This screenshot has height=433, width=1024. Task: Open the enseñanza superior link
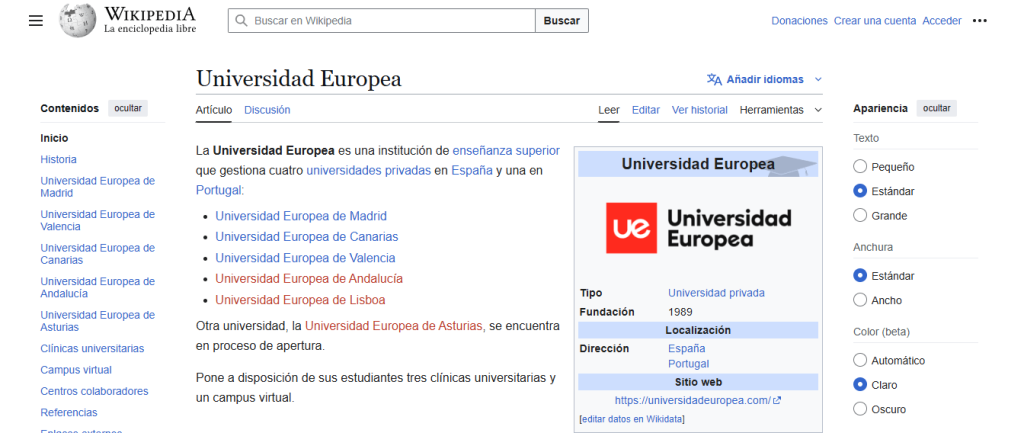pos(506,150)
